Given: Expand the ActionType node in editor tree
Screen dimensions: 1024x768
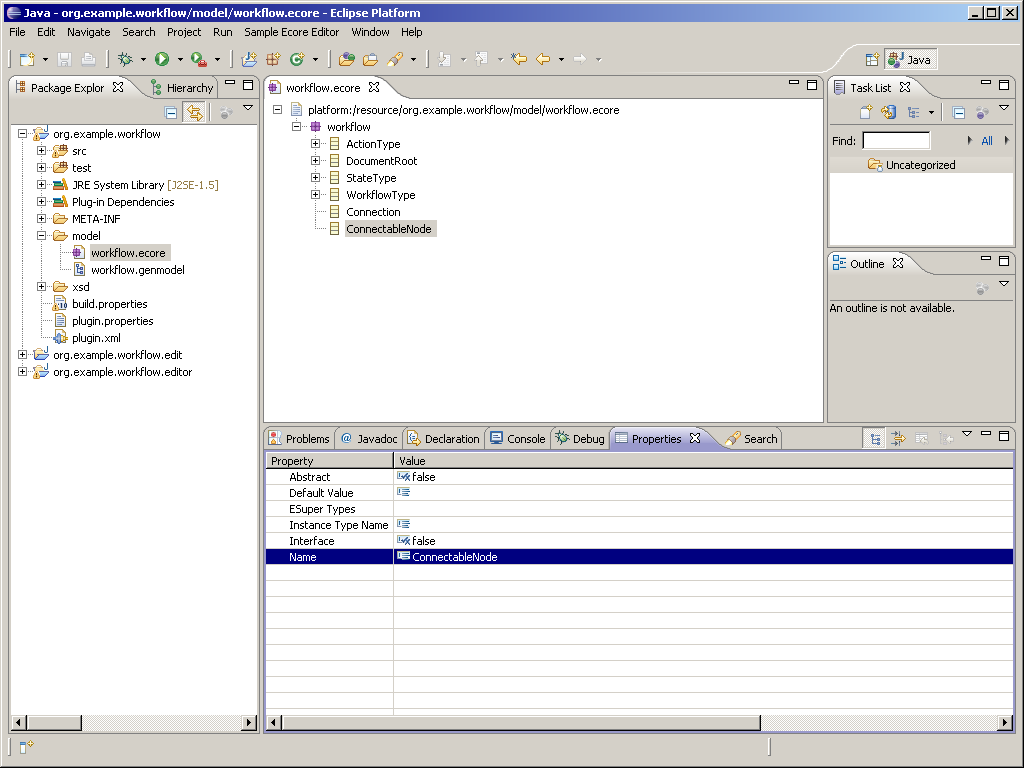Looking at the screenshot, I should click(316, 144).
